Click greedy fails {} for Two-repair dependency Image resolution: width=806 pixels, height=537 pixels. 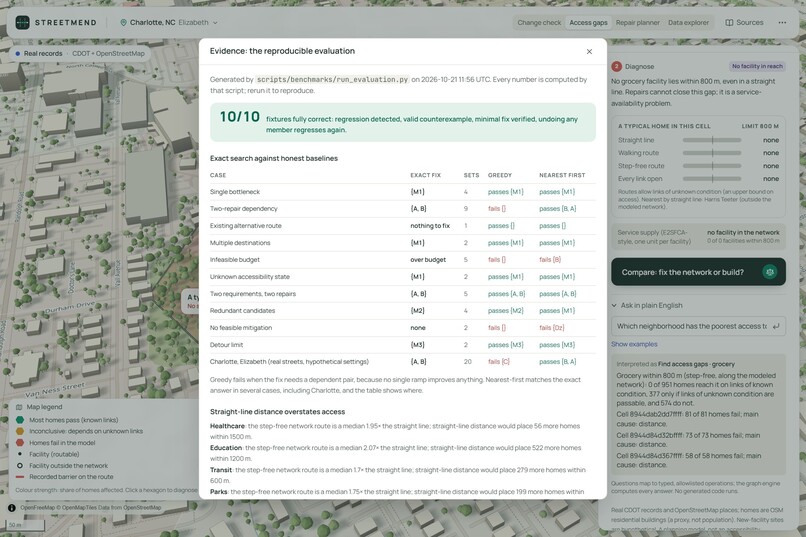click(x=497, y=209)
